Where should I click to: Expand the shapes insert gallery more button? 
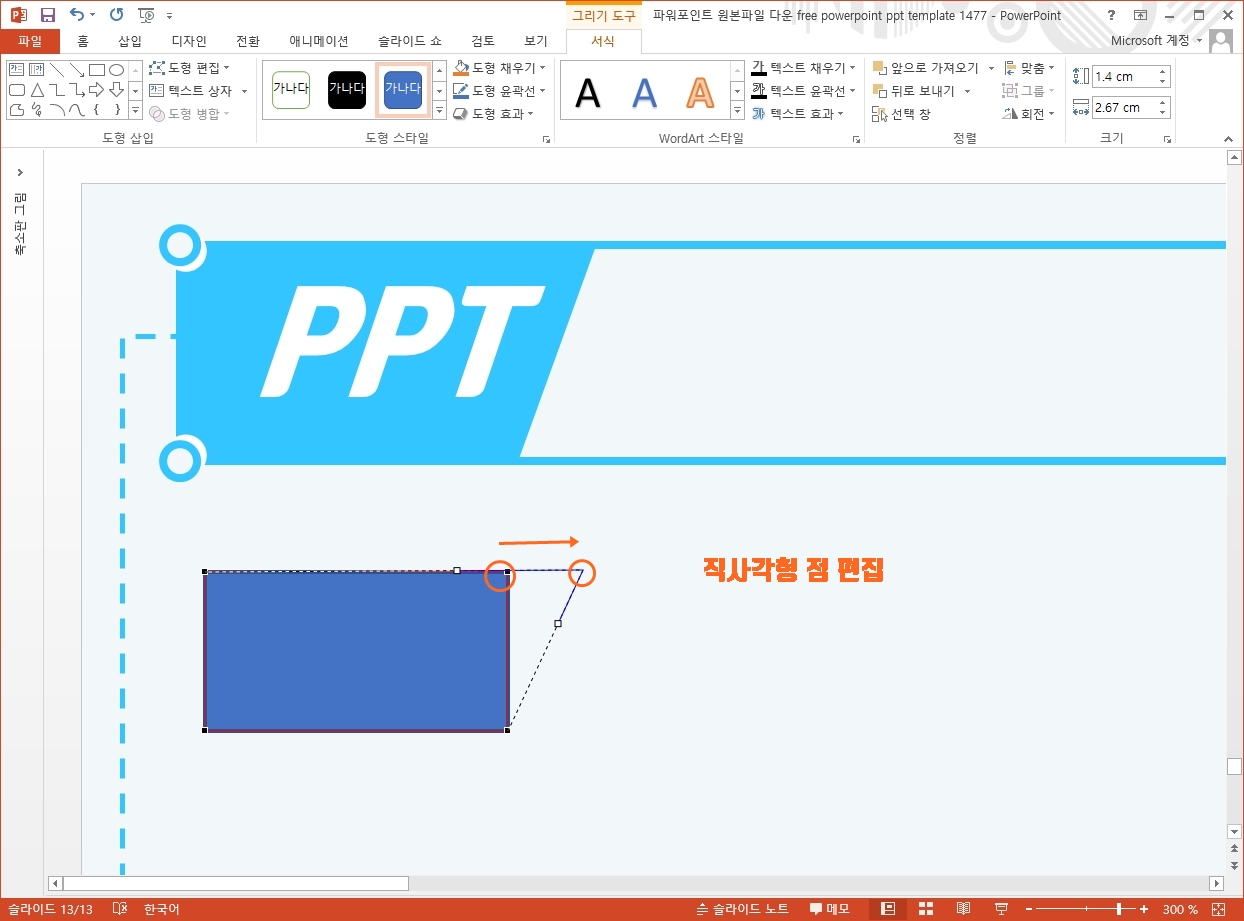(x=137, y=109)
